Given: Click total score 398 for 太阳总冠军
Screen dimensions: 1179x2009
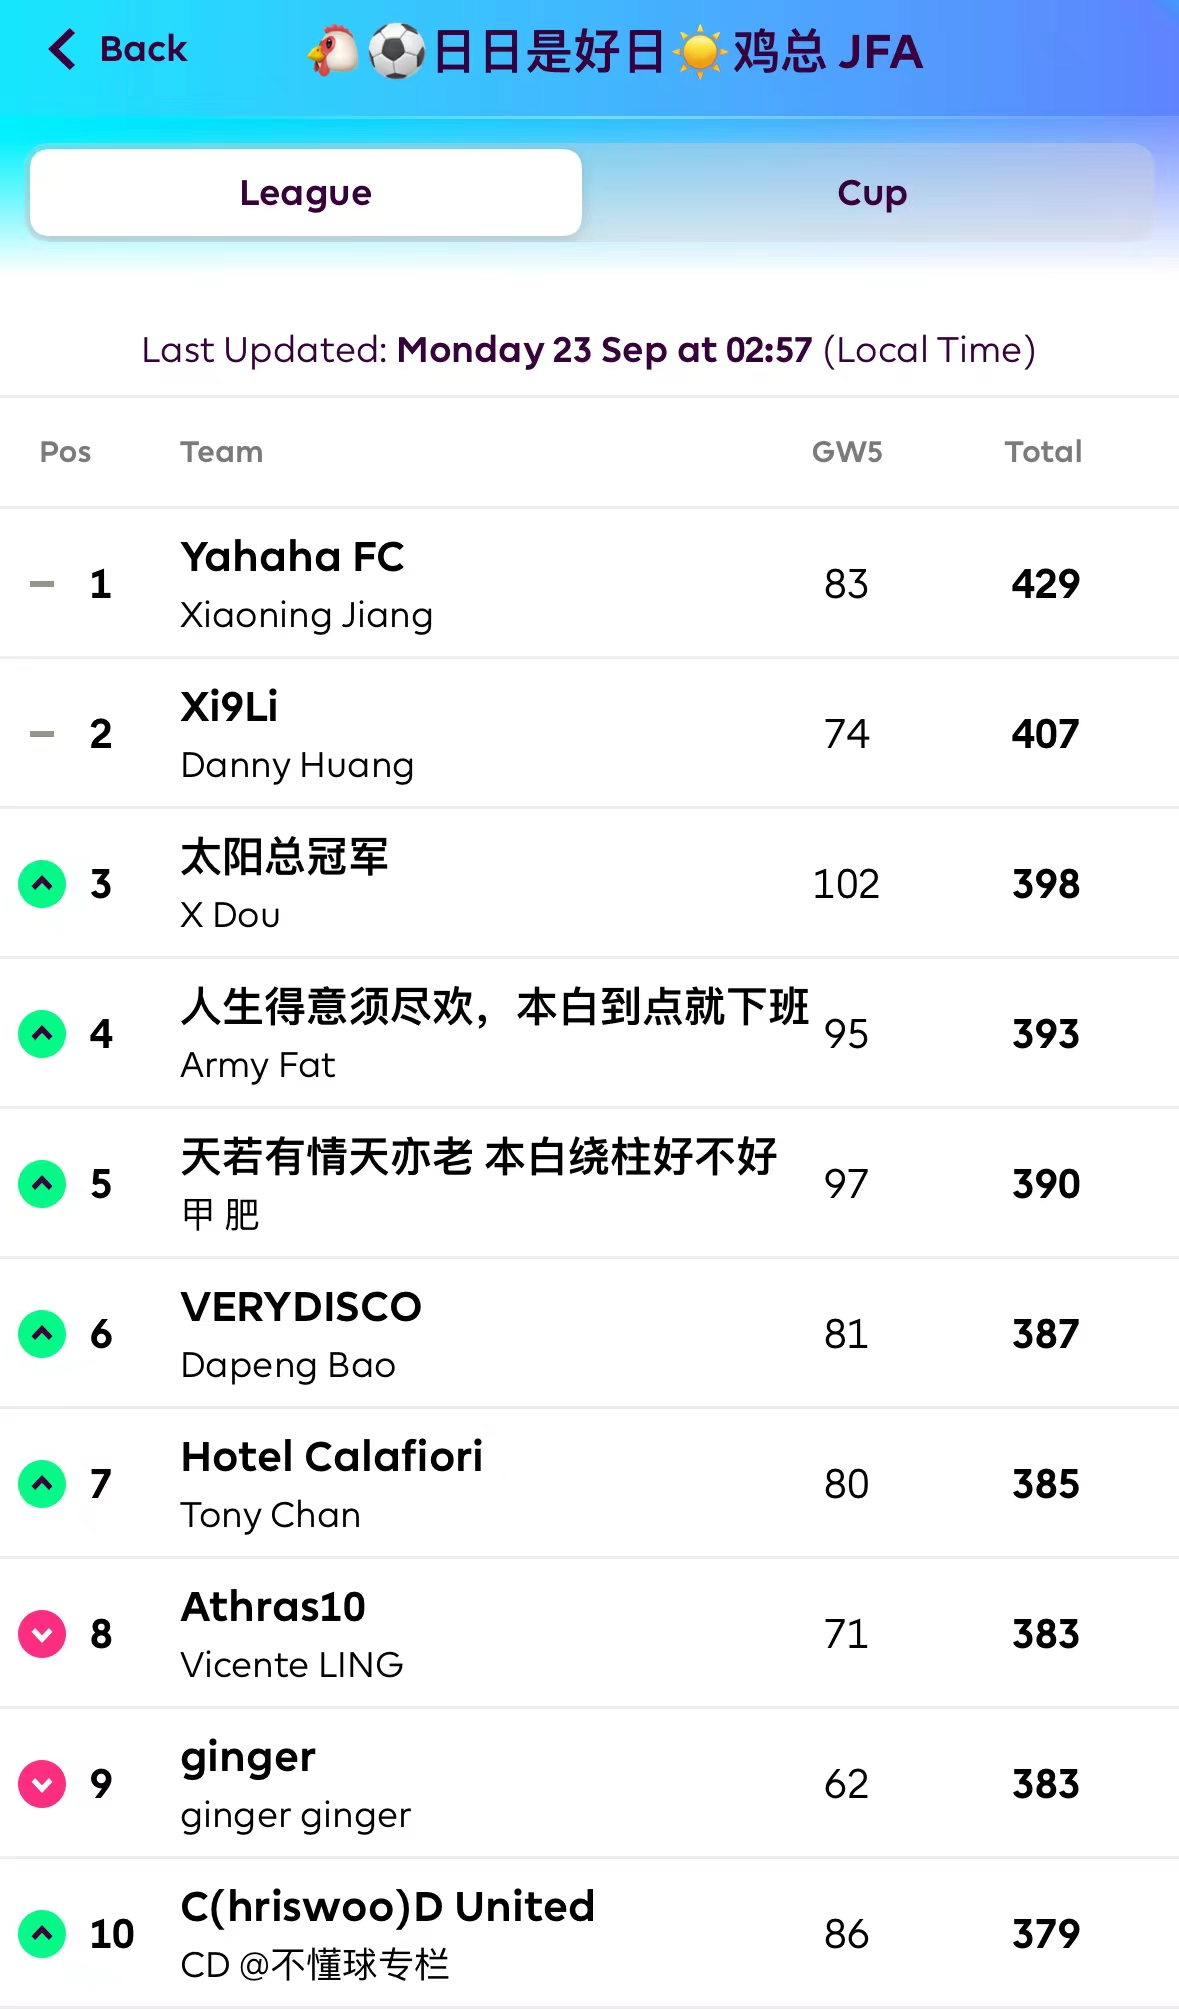Looking at the screenshot, I should 1045,884.
